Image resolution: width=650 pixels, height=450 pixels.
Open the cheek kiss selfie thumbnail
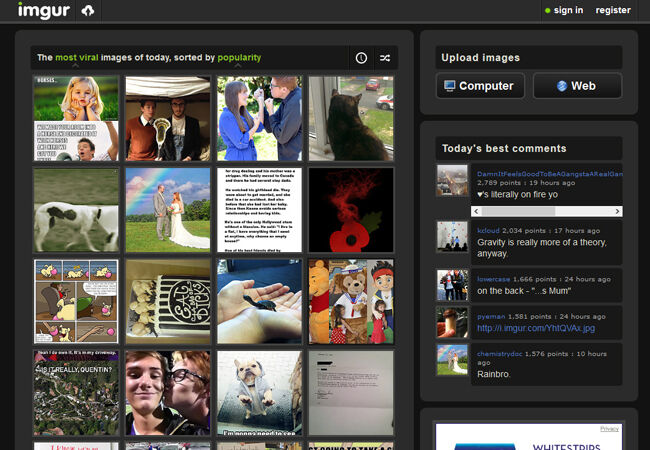point(168,393)
